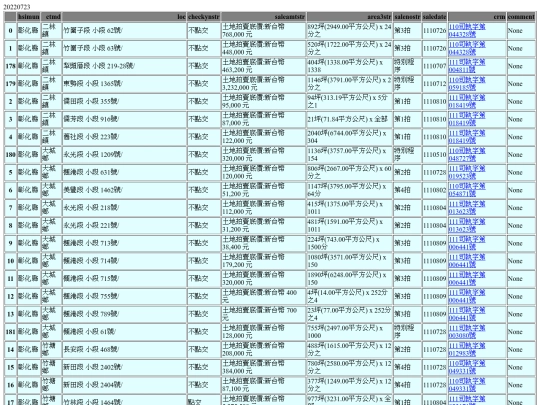Viewport: 540px width, 405px height.
Task: Select the price cell containing 463,200 元
Action: (x=263, y=66)
